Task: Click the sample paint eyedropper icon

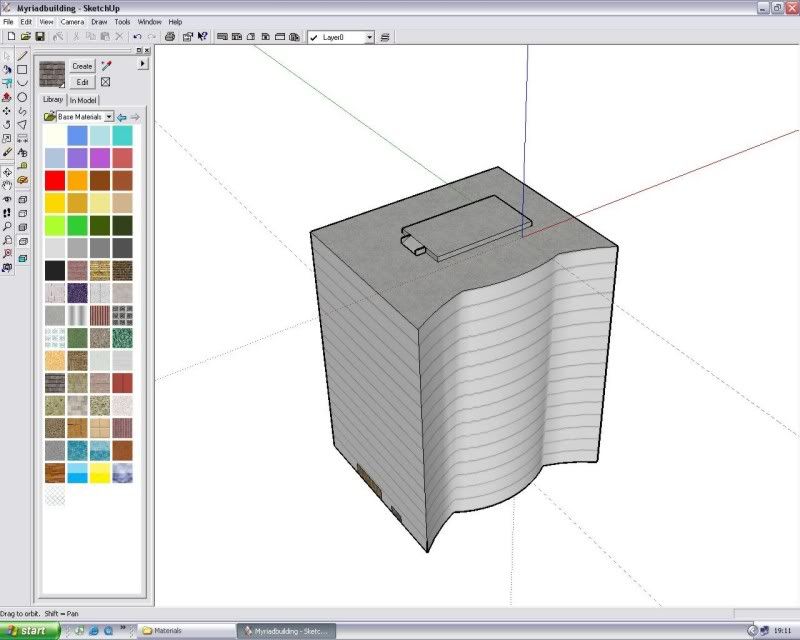Action: pyautogui.click(x=107, y=65)
